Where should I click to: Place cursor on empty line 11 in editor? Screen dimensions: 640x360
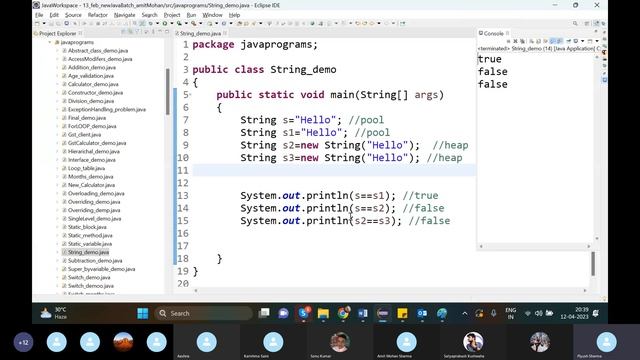(x=334, y=170)
